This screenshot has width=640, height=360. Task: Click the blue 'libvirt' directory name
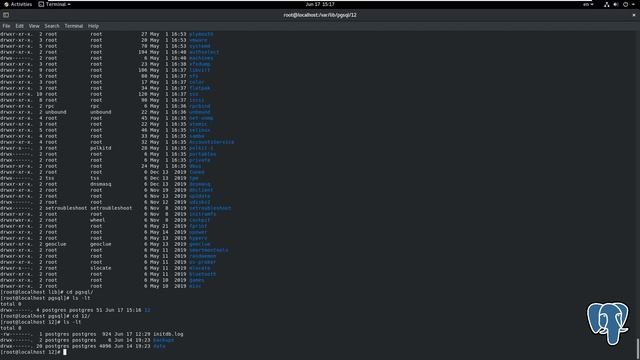pos(200,70)
